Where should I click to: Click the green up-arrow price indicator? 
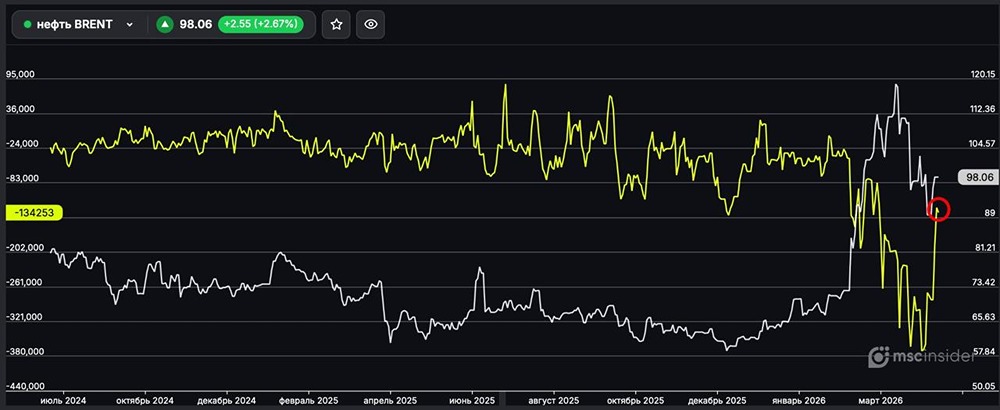point(167,25)
